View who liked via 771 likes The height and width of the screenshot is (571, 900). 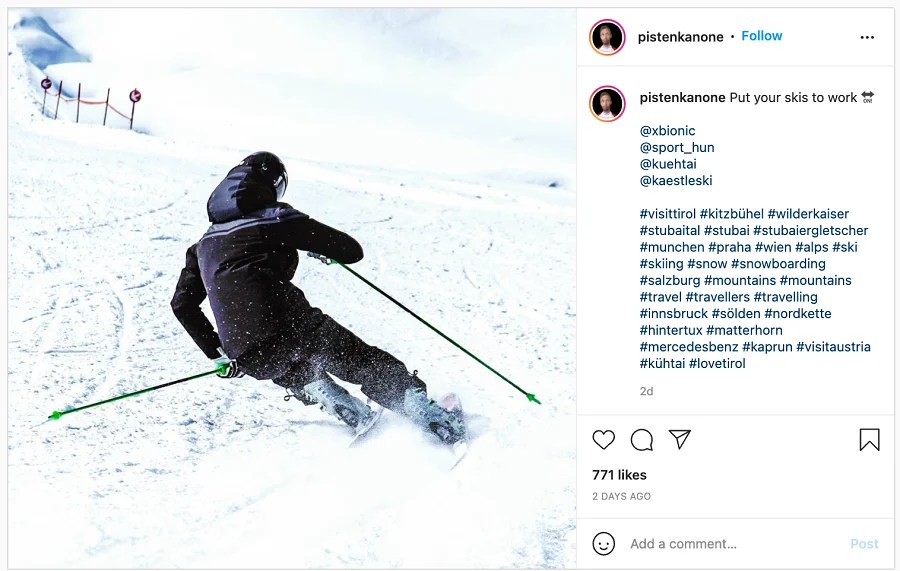[619, 475]
